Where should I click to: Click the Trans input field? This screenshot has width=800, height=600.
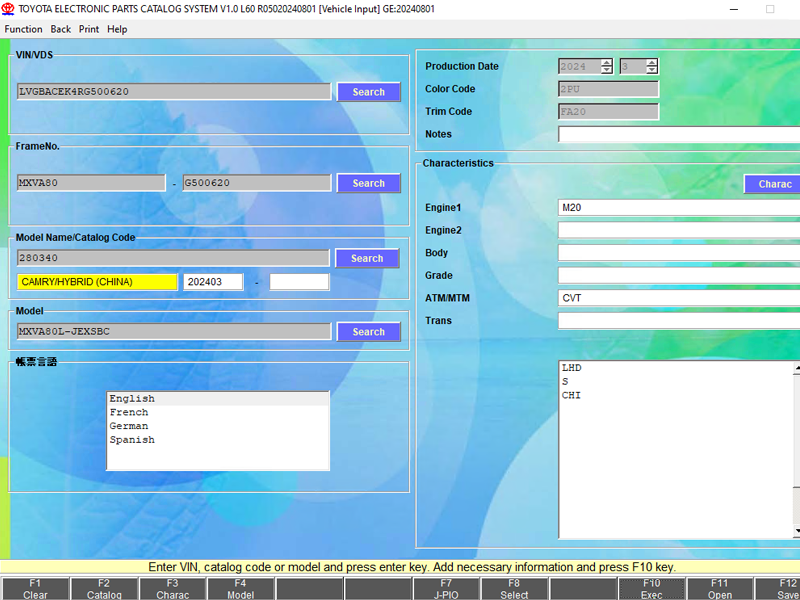coord(679,320)
